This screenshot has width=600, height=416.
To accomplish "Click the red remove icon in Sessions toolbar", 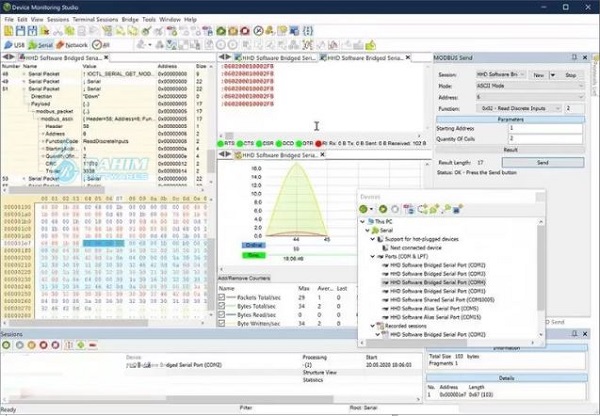I will pos(93,345).
